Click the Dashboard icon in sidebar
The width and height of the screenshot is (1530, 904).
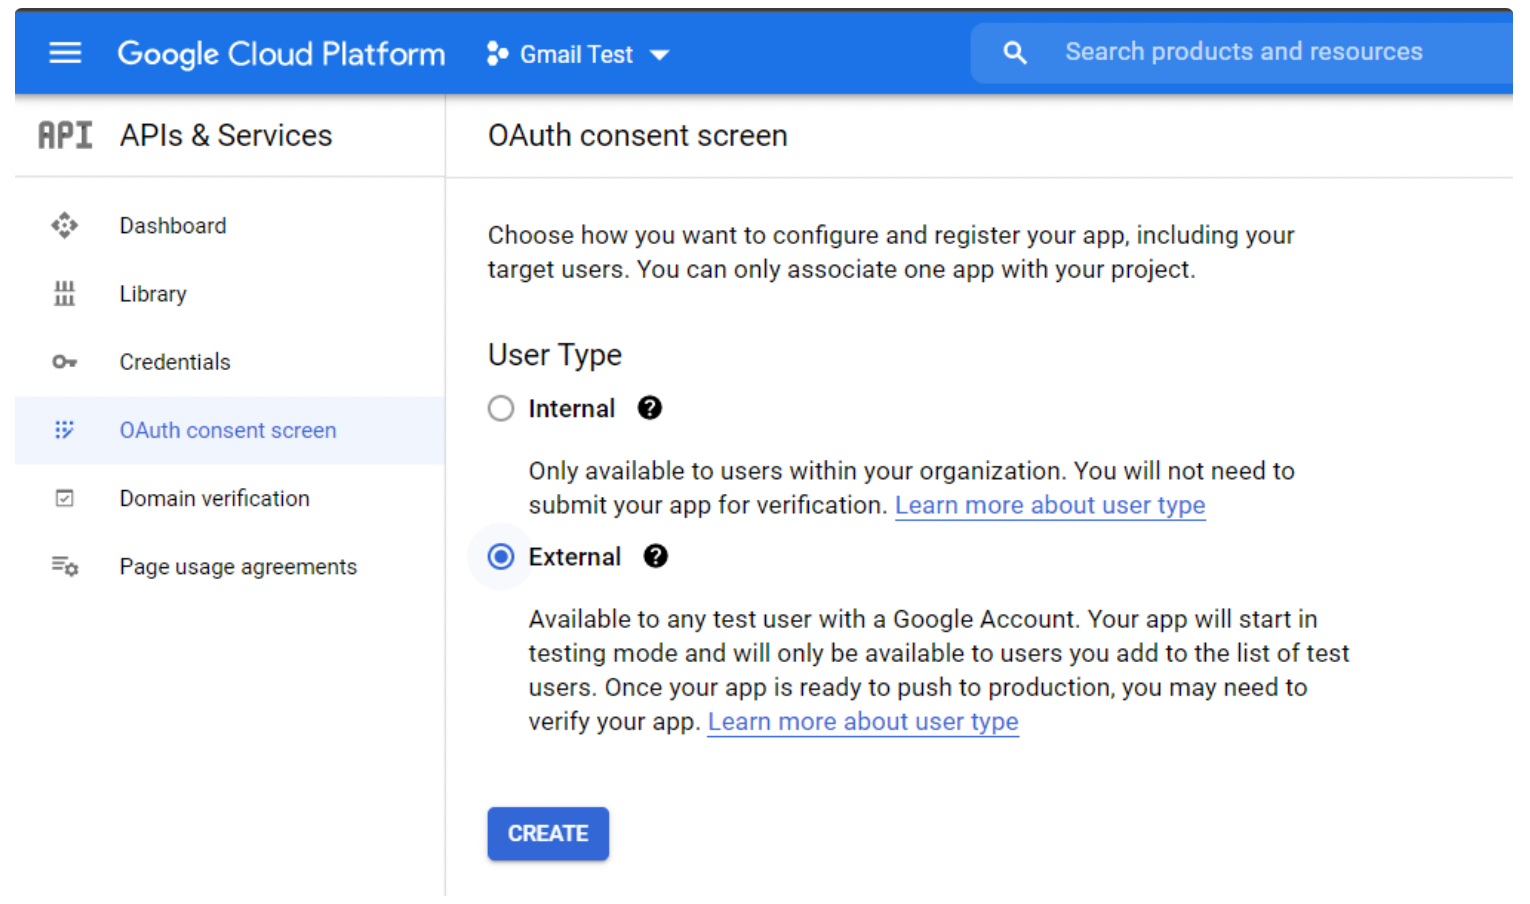65,226
